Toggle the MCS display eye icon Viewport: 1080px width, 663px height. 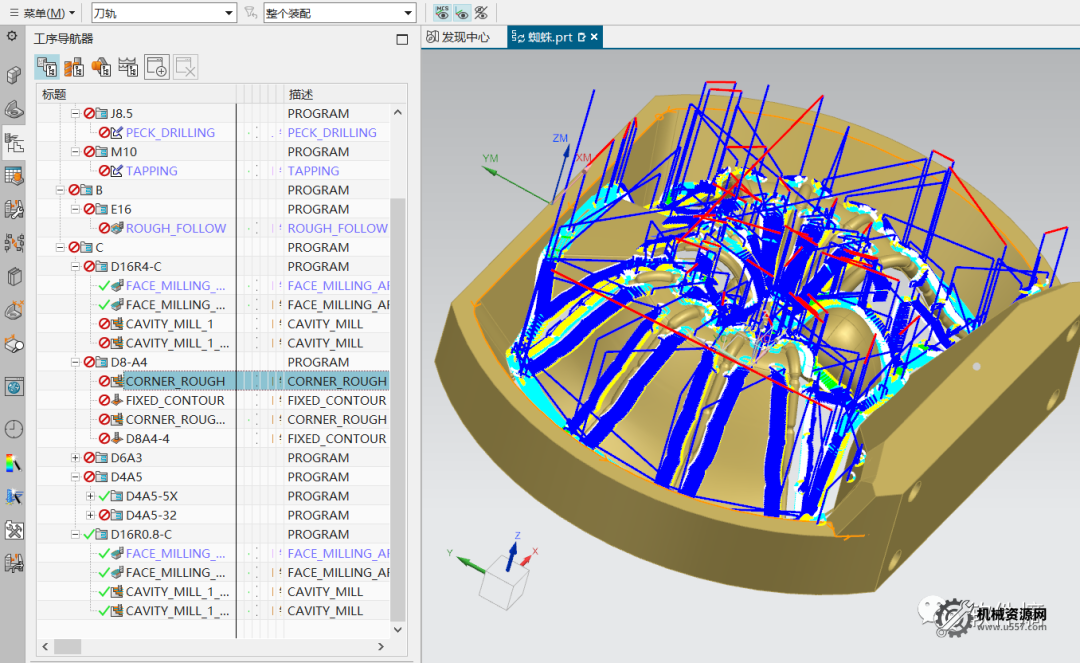coord(443,12)
